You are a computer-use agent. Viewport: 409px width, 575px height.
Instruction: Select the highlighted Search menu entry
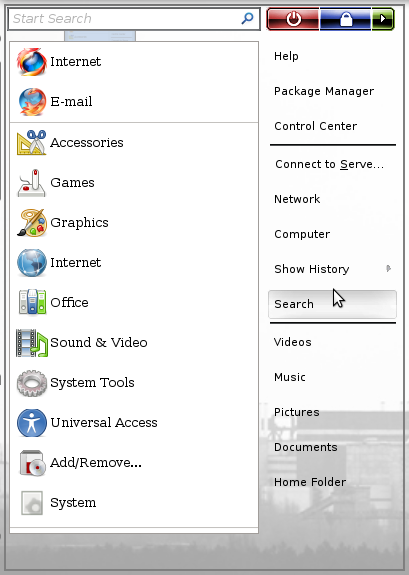[332, 304]
